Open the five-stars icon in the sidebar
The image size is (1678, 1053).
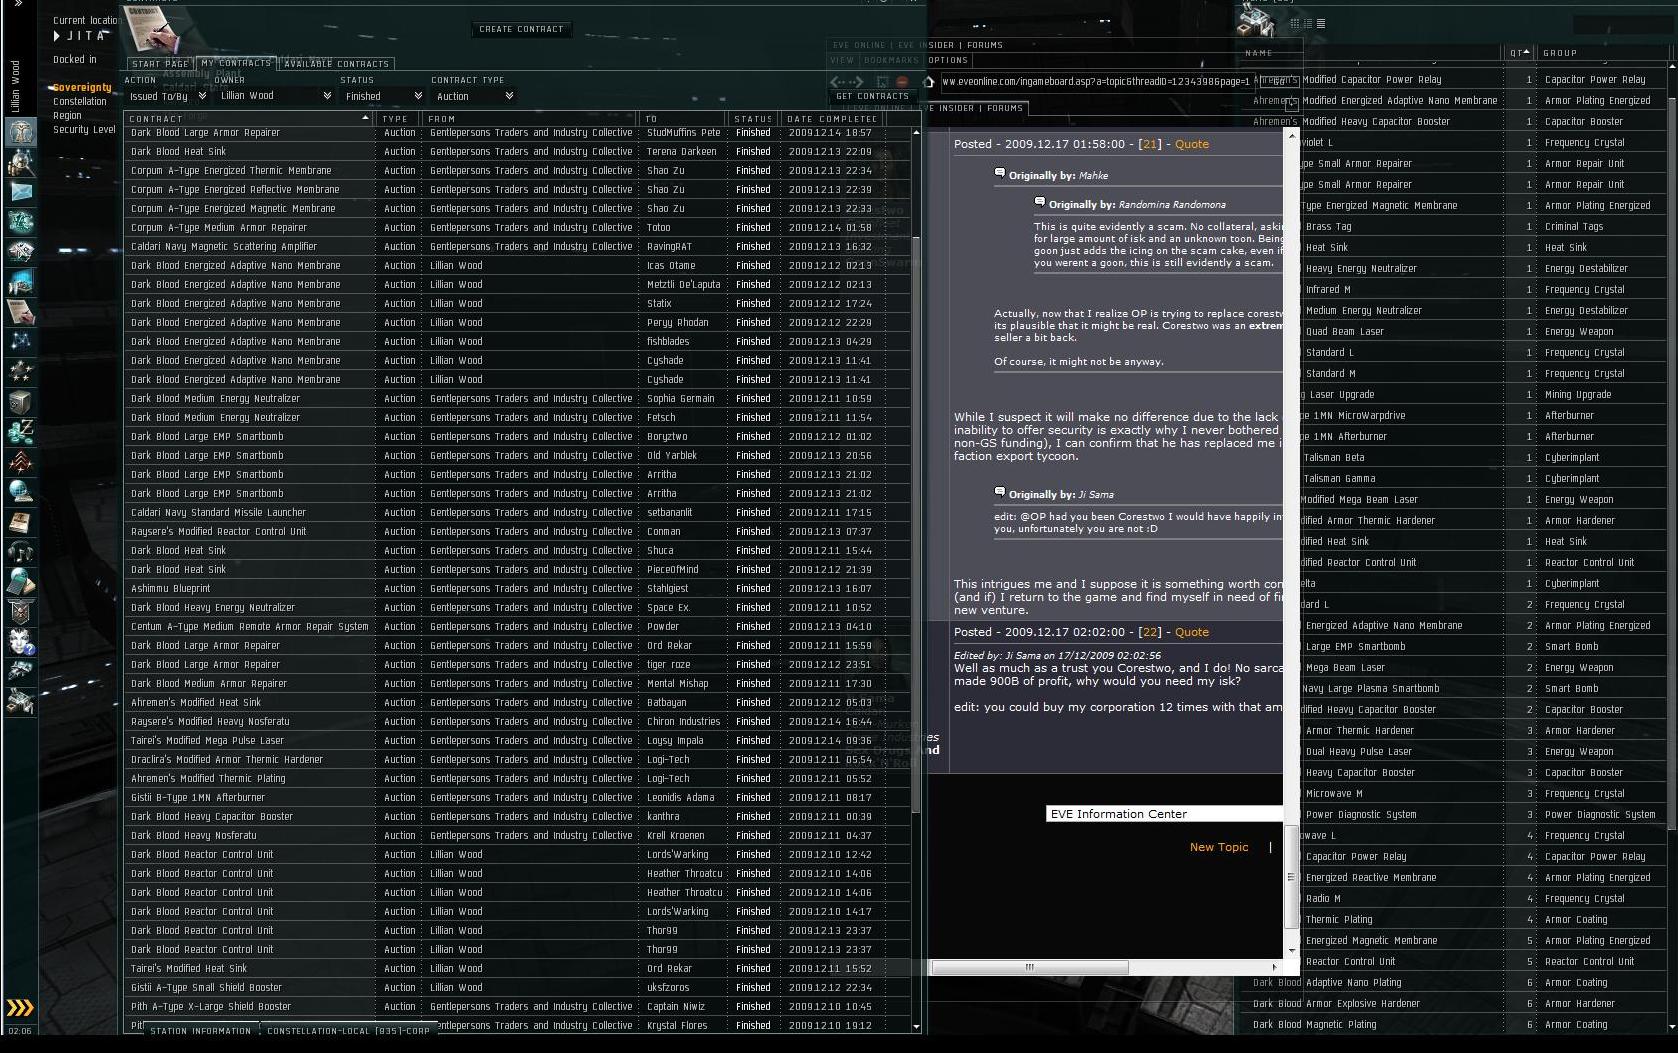20,371
